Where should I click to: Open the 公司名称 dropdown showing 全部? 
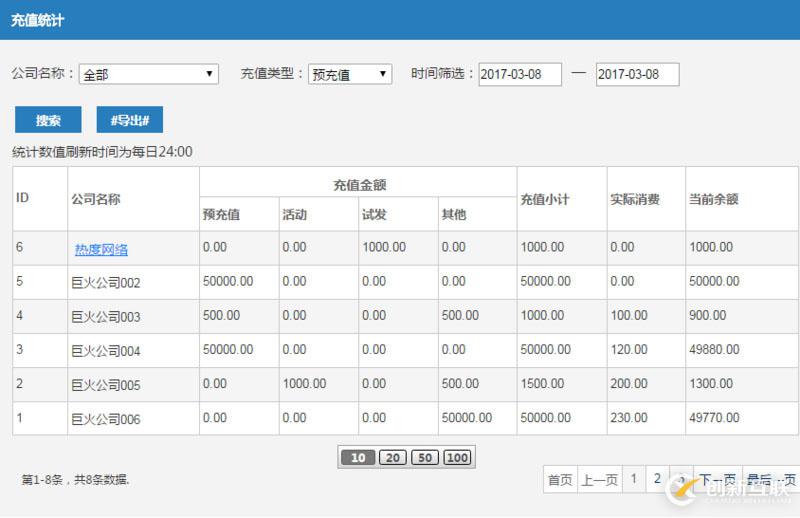click(148, 74)
